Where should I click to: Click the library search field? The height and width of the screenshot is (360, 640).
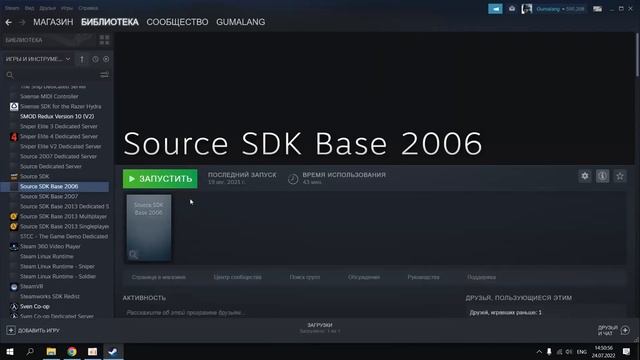click(x=57, y=75)
